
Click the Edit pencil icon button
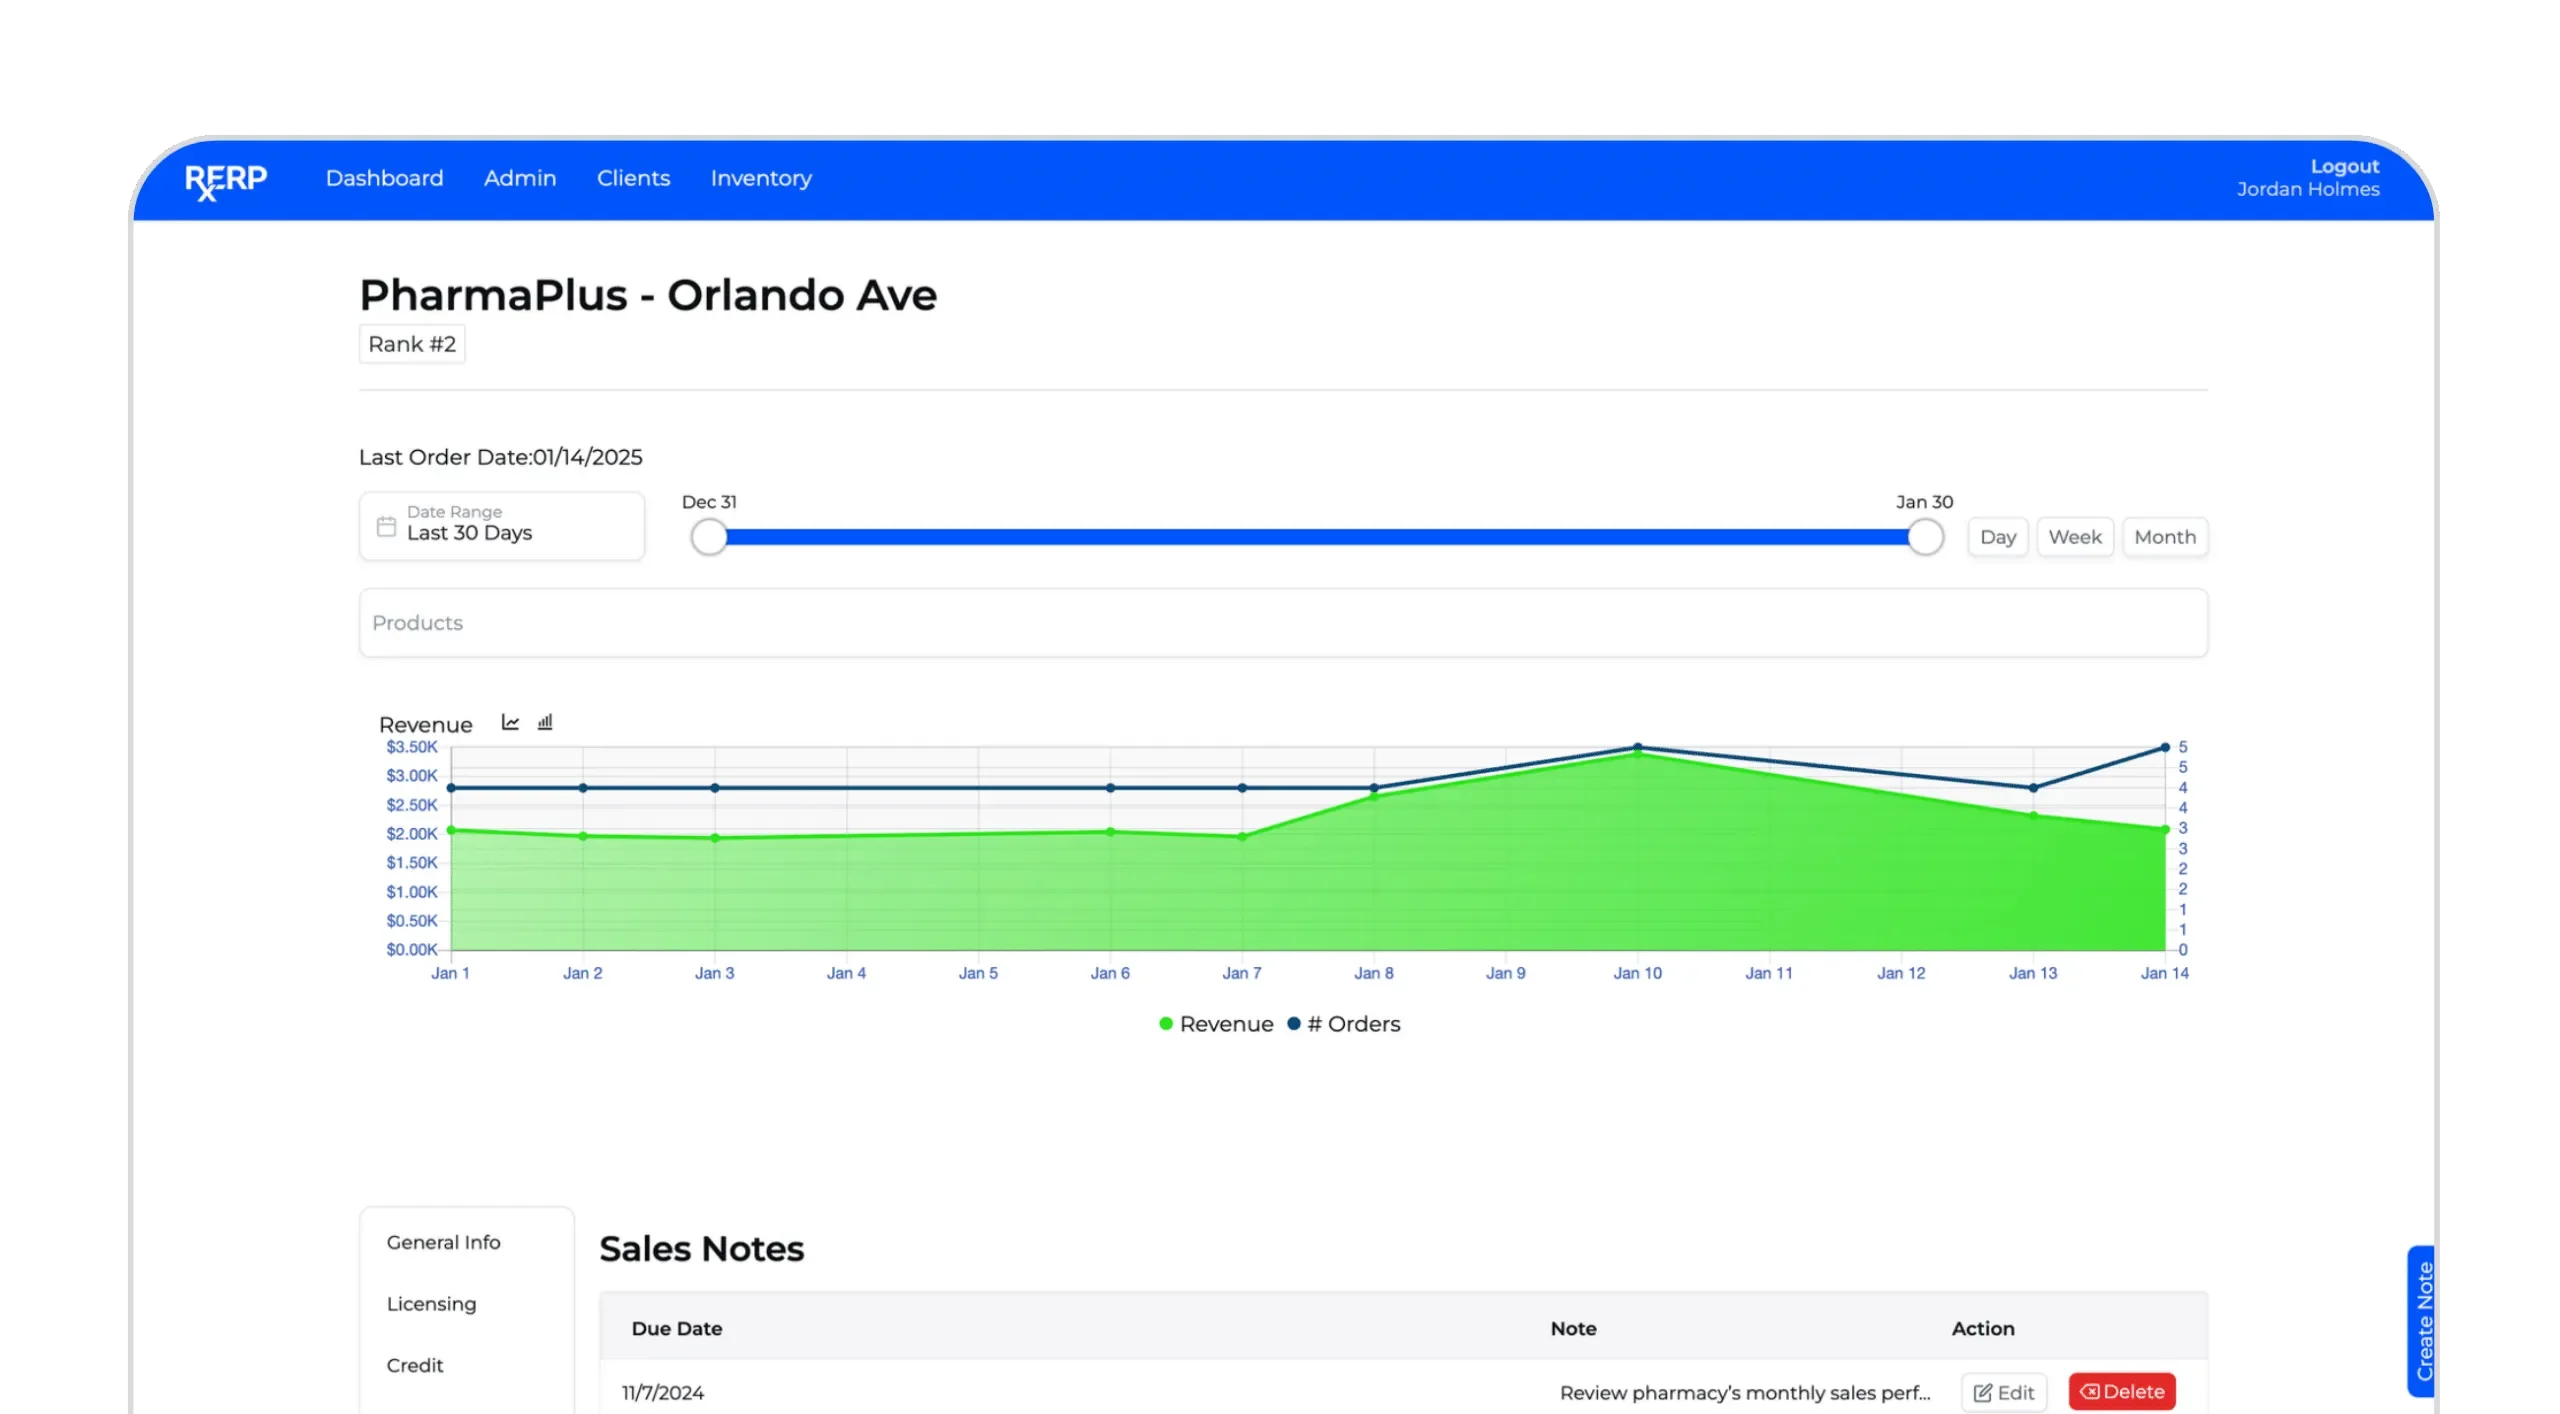tap(2004, 1392)
